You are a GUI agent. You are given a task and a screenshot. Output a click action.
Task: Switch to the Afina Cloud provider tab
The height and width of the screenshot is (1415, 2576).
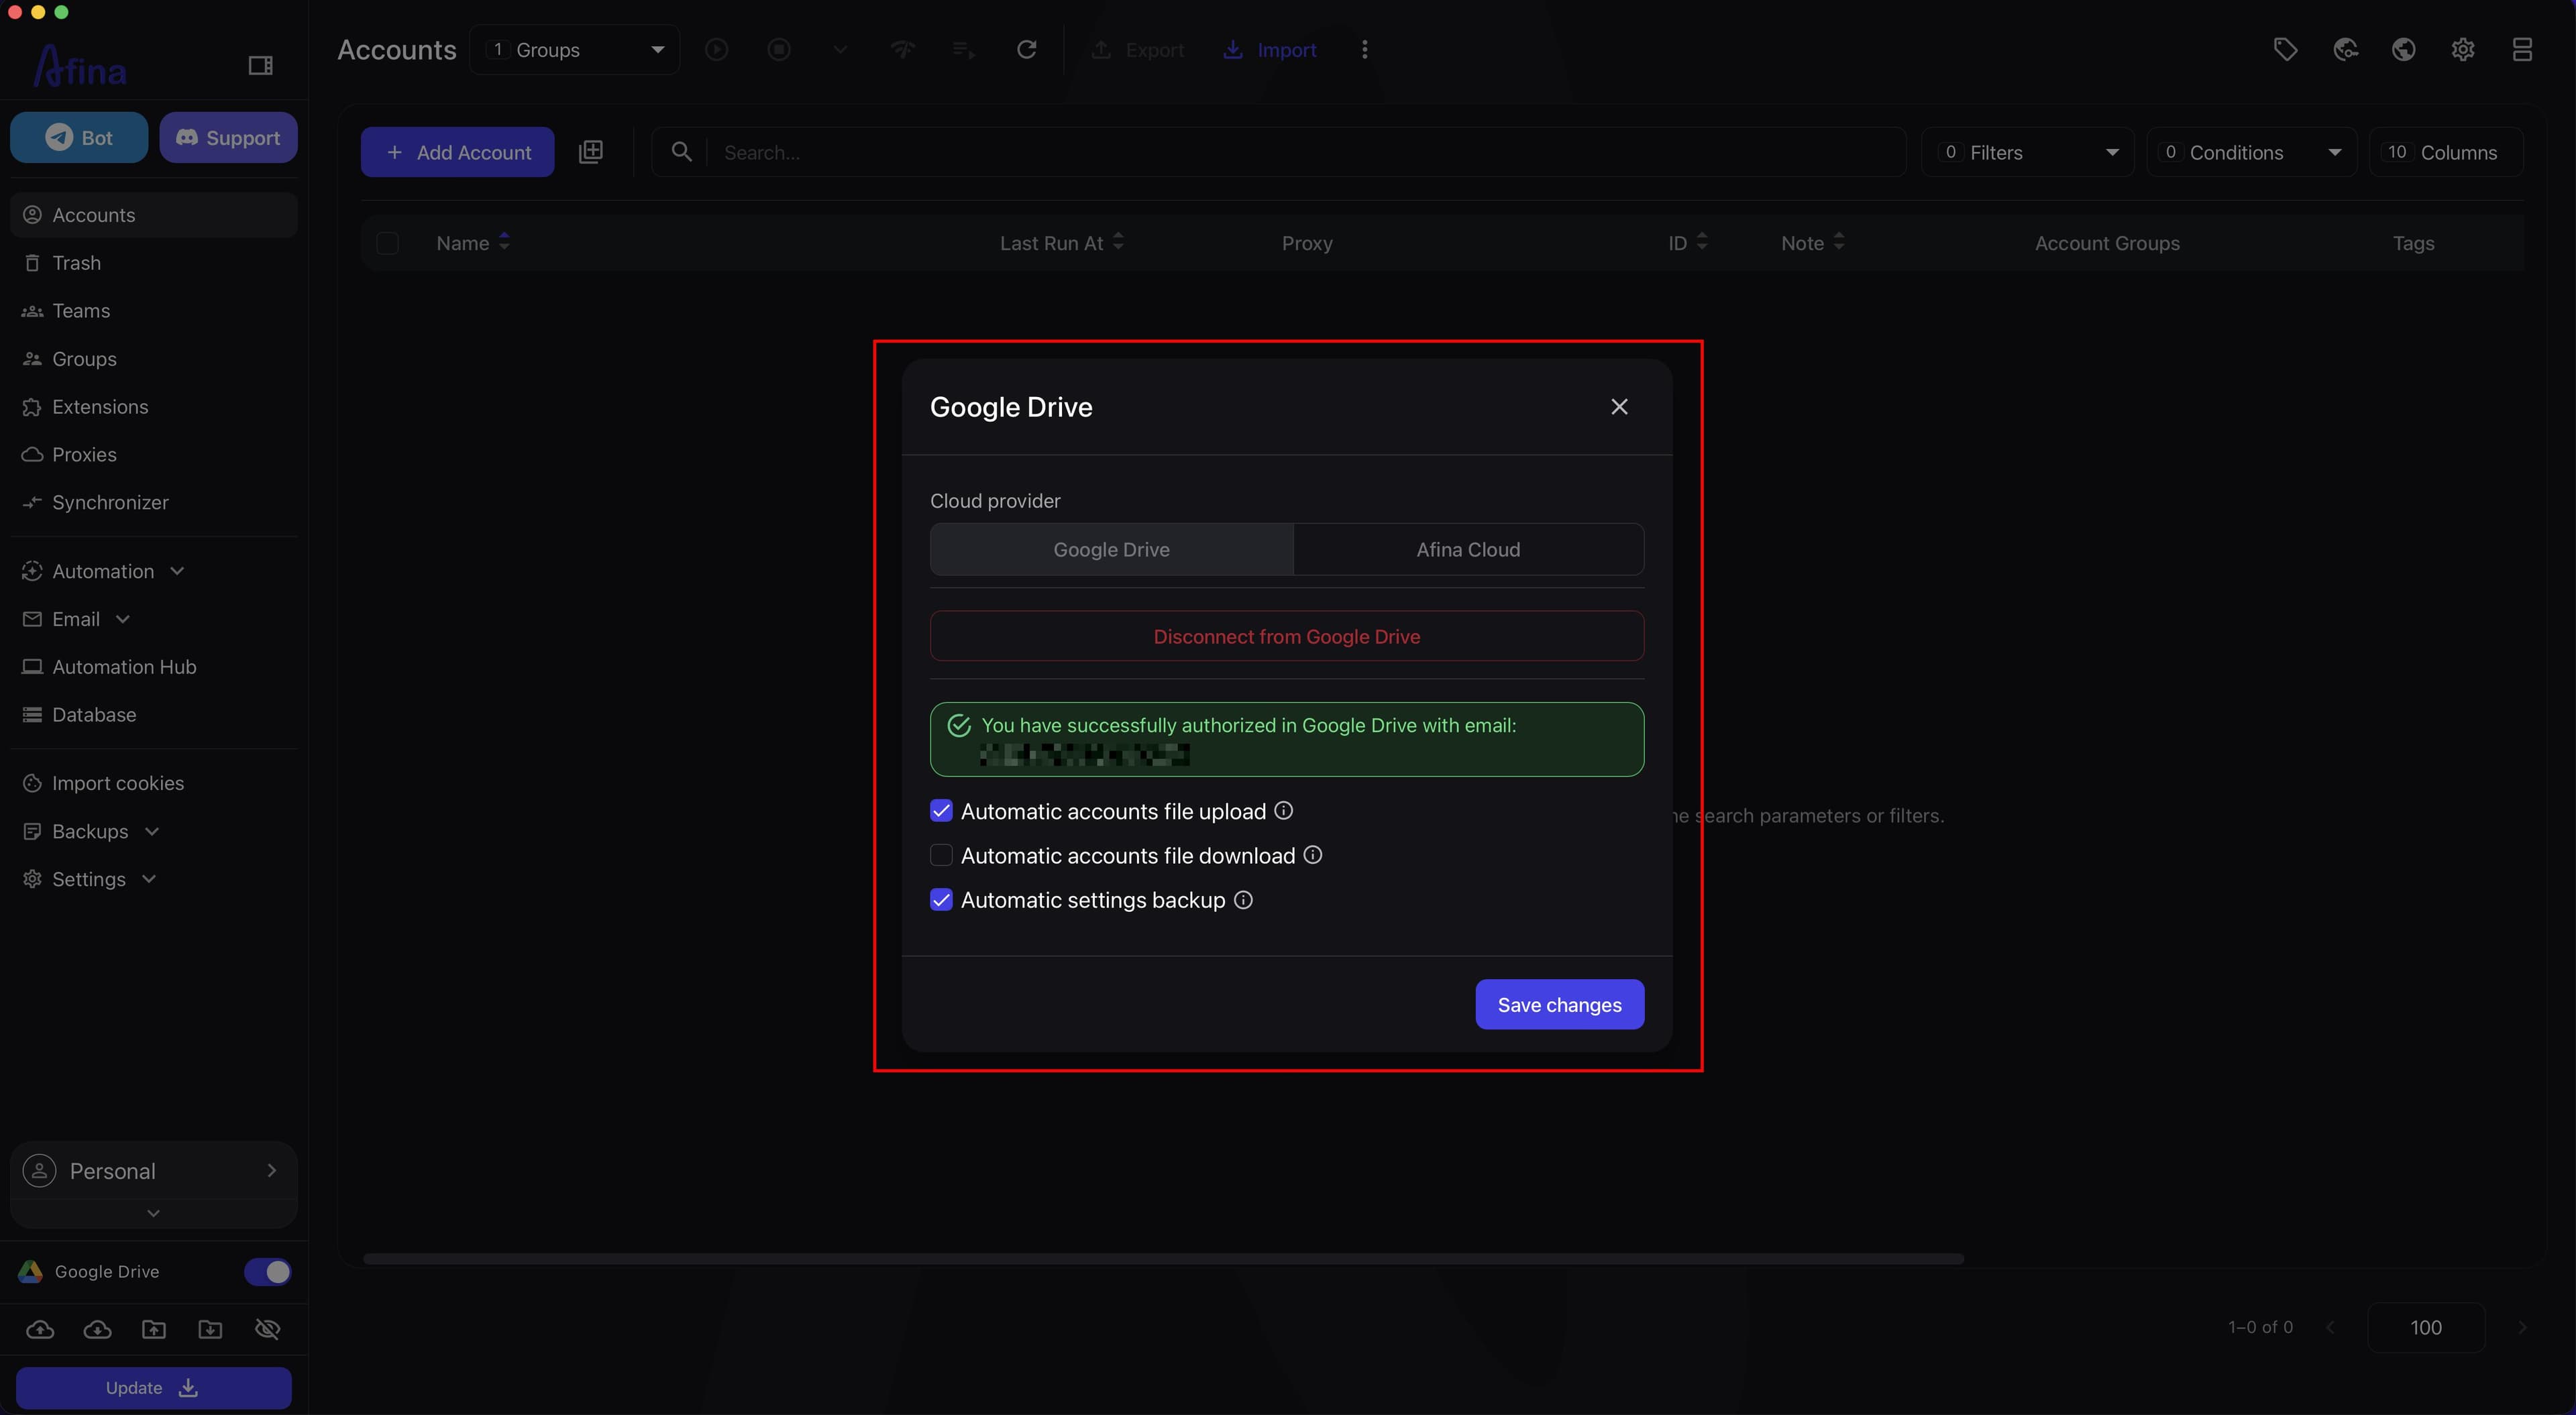click(x=1468, y=549)
